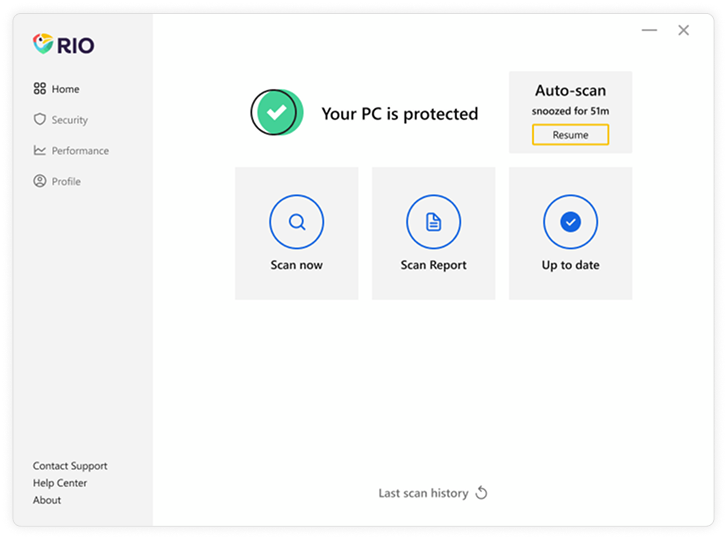727x540 pixels.
Task: Close the RIO window
Action: coord(683,30)
